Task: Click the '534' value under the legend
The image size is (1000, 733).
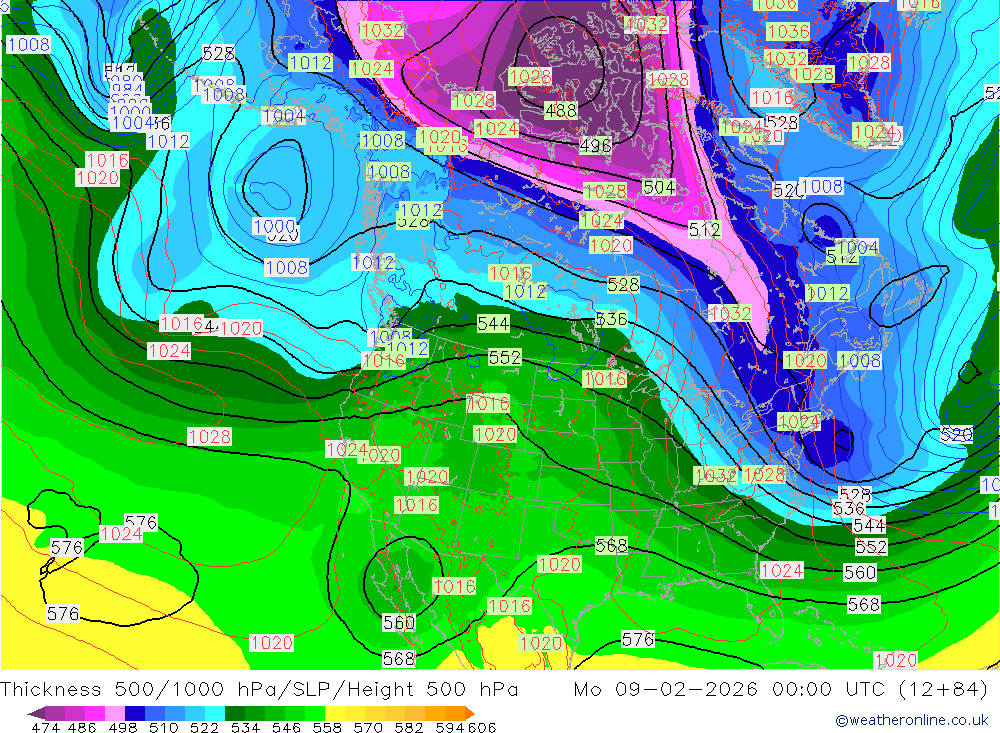Action: [246, 728]
